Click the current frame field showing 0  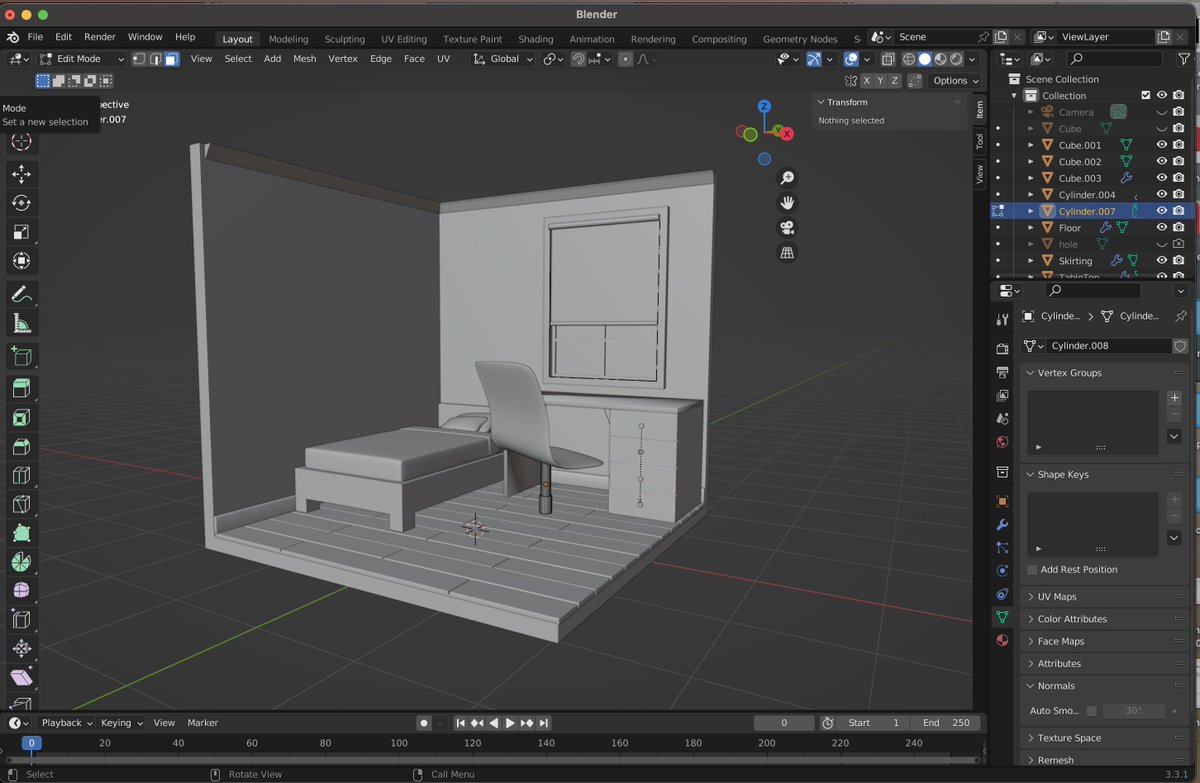pos(784,723)
